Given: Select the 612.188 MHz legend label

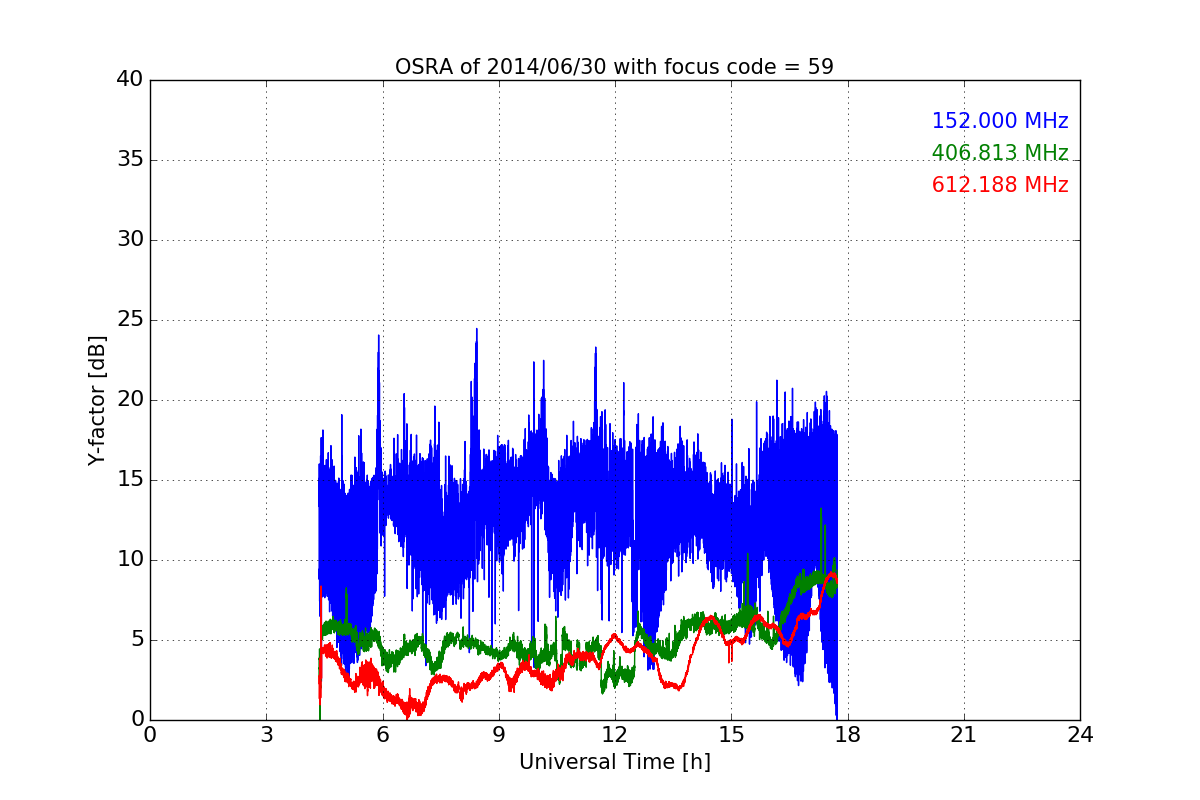Looking at the screenshot, I should 1000,185.
